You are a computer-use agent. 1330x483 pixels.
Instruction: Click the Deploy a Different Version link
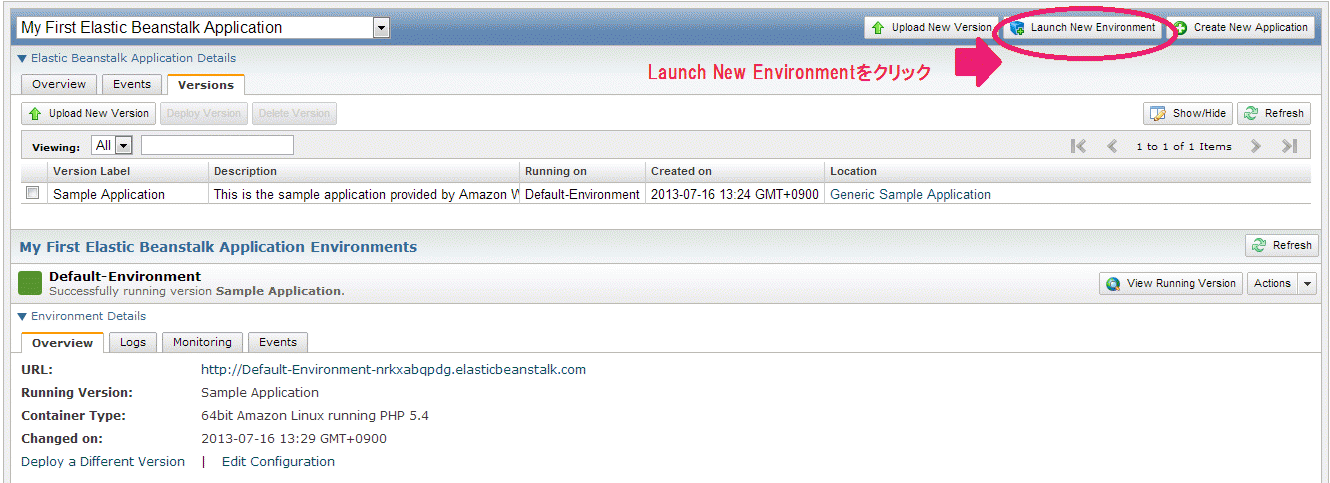[x=103, y=462]
